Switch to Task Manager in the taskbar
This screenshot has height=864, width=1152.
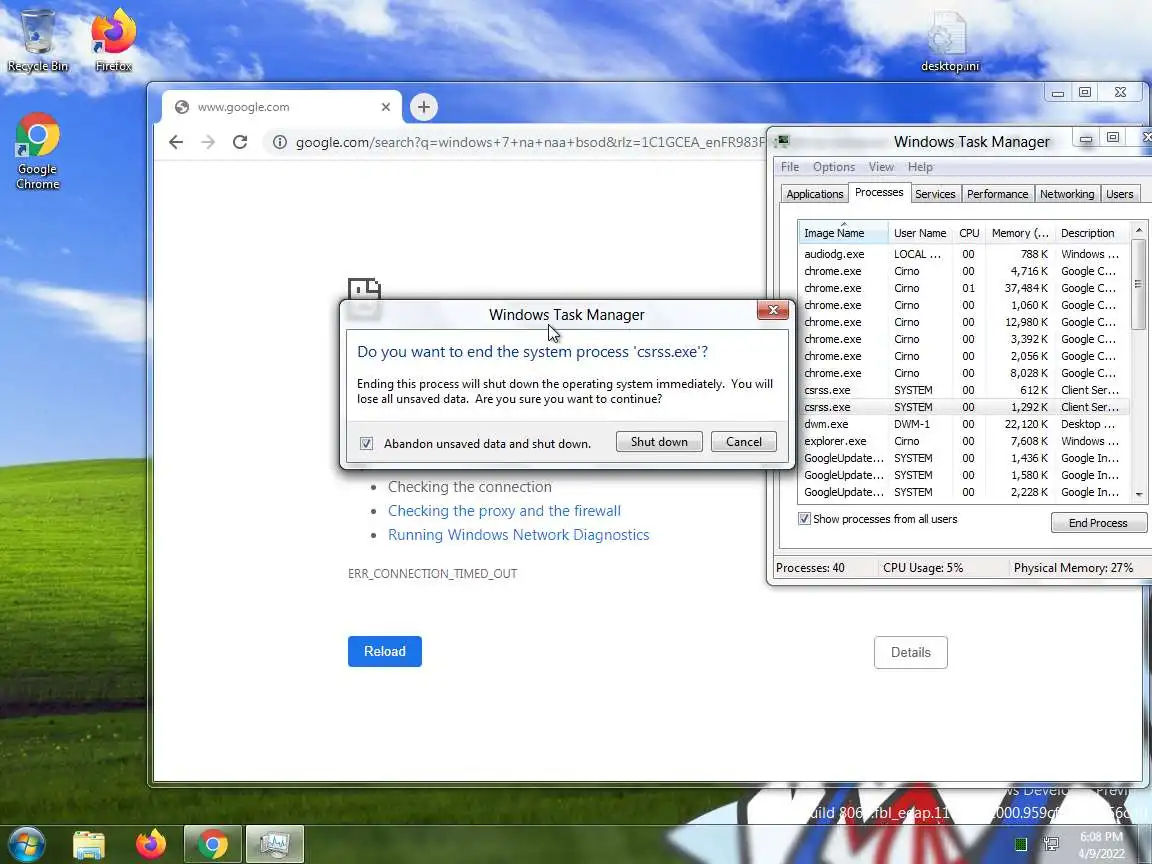pos(274,845)
